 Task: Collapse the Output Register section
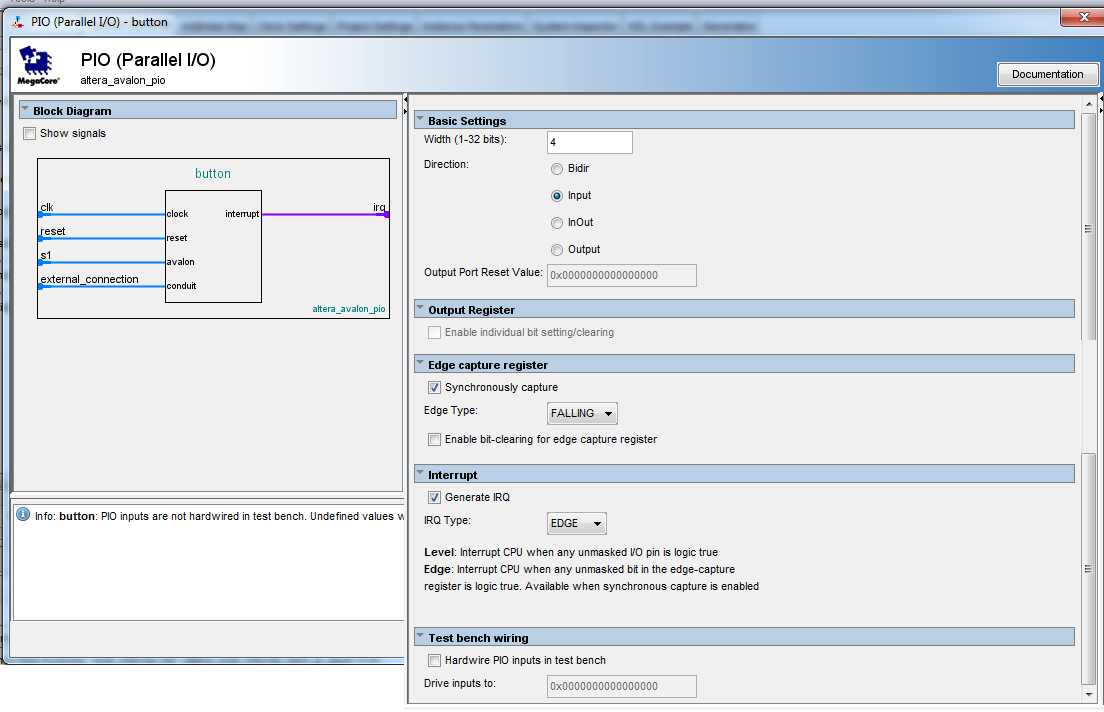(420, 308)
